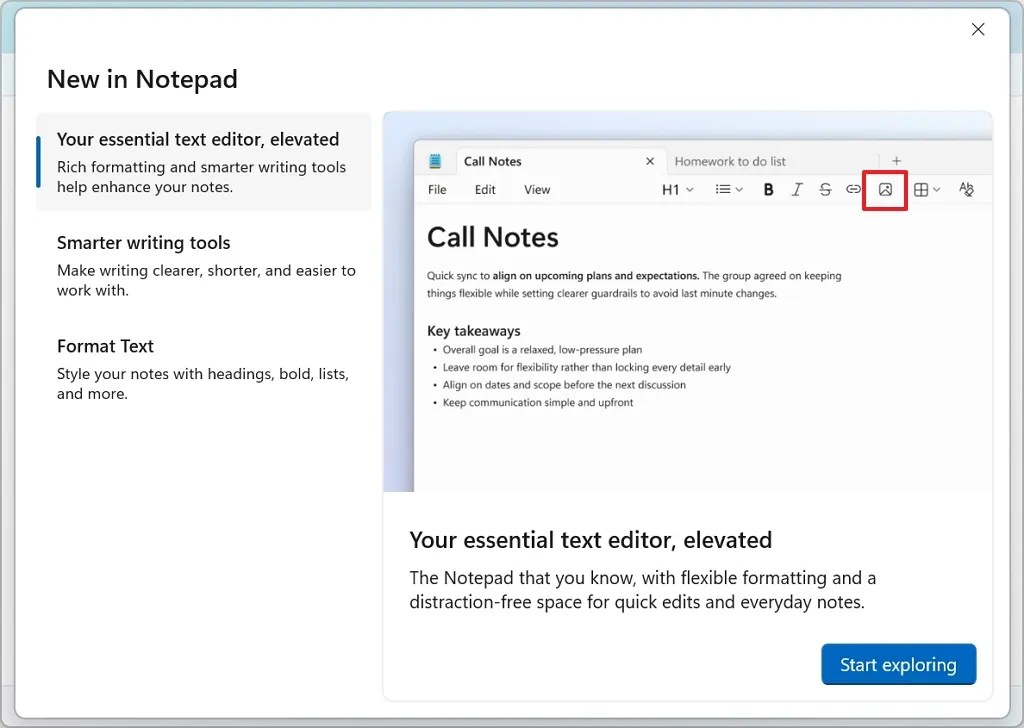
Task: Open the File menu
Action: coord(437,189)
